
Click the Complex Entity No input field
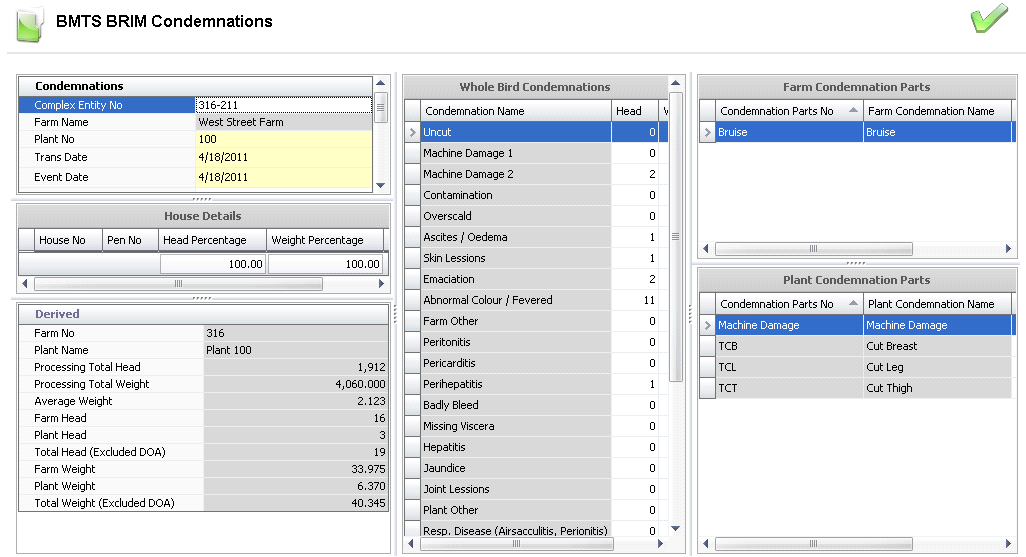pos(283,105)
